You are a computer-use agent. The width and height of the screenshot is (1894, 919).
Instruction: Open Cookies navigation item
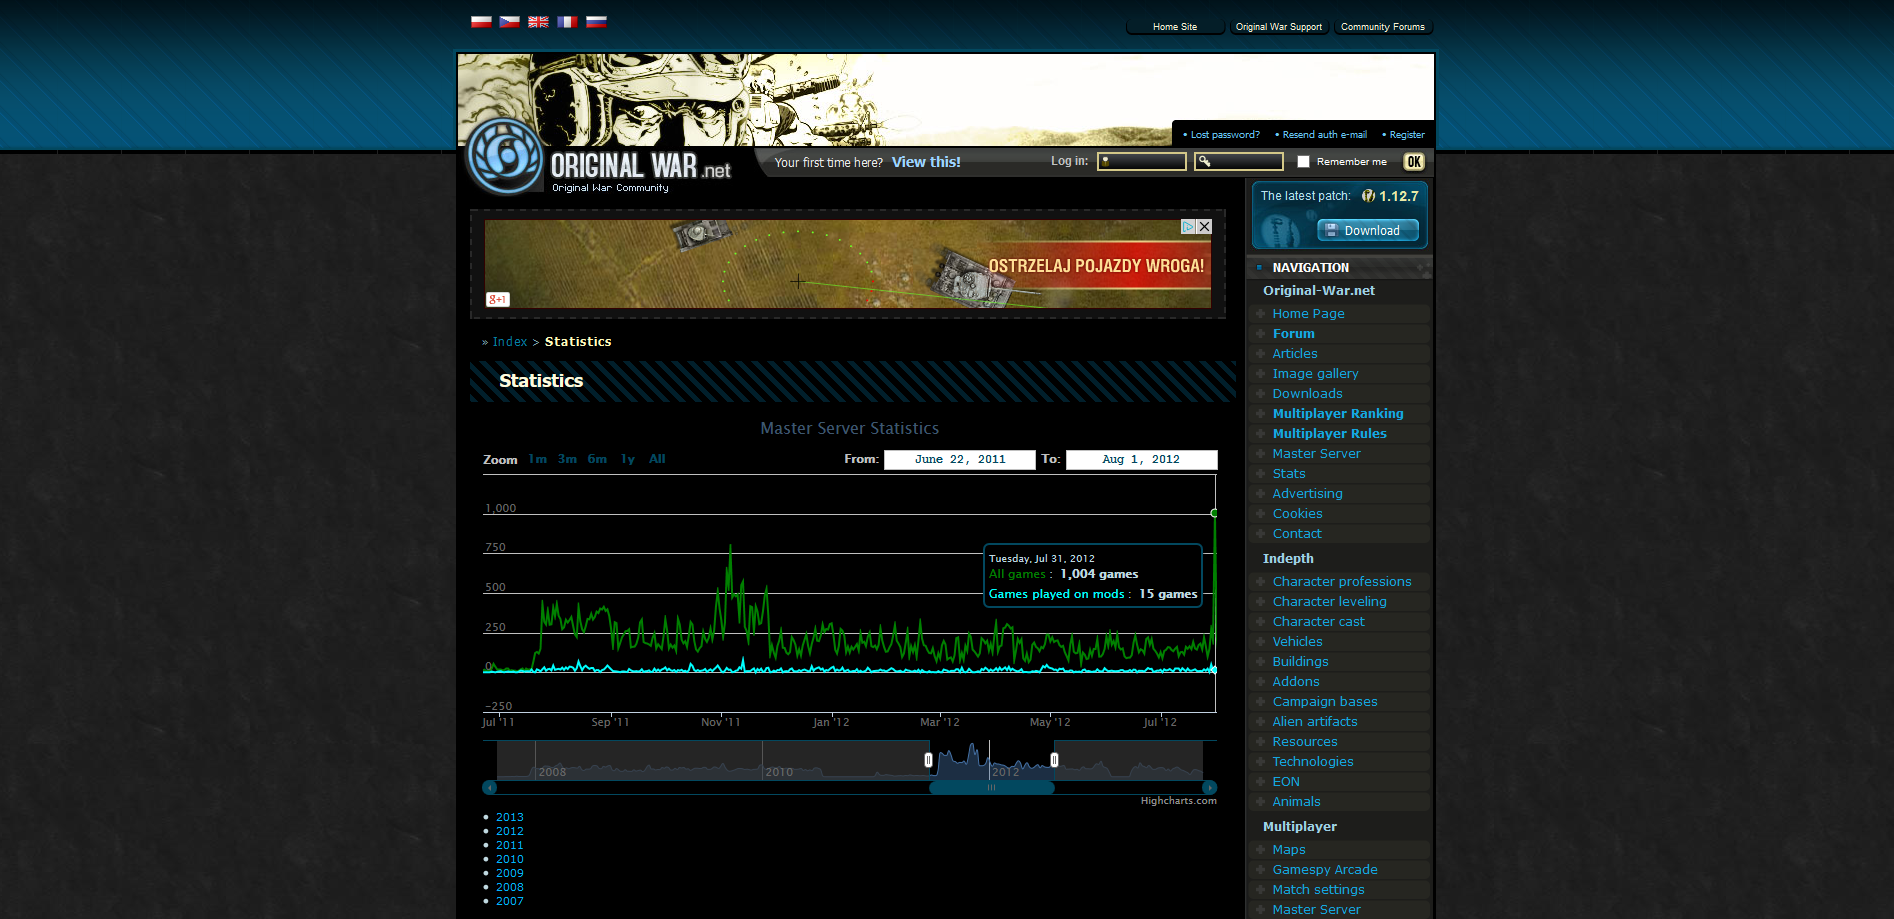[x=1297, y=513]
